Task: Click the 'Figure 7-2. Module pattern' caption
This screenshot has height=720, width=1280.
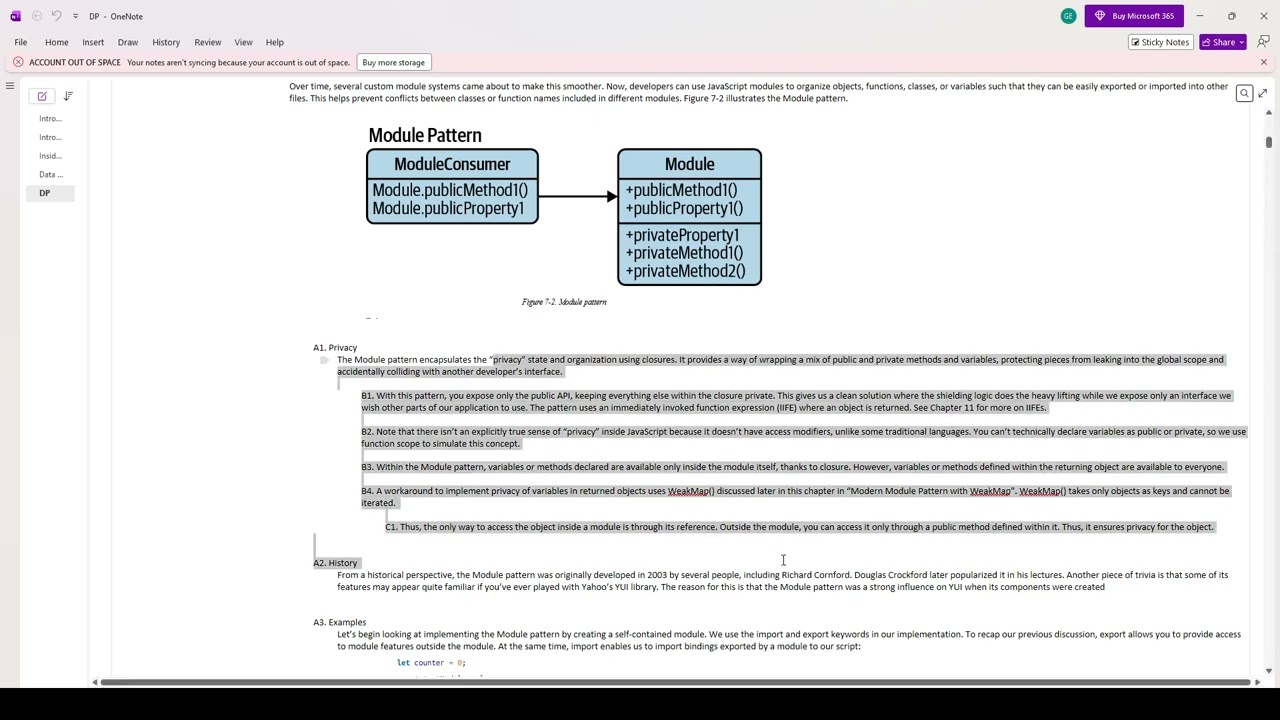Action: (x=564, y=302)
